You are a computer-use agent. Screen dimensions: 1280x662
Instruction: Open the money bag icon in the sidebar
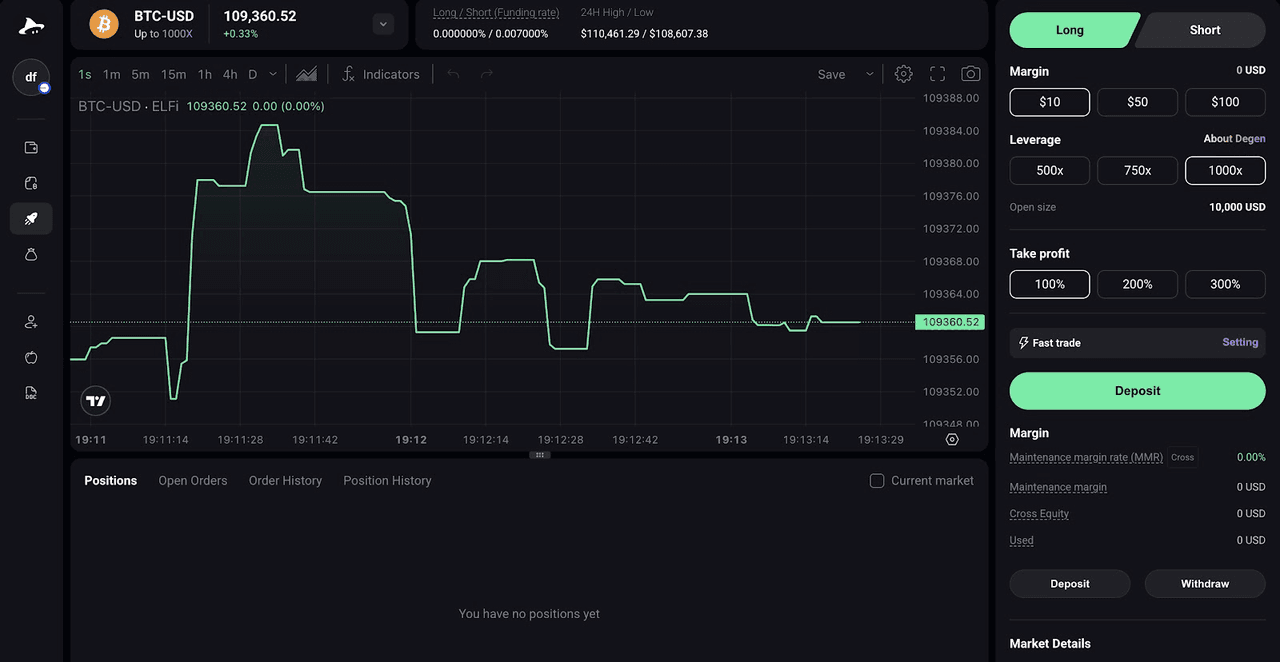31,255
